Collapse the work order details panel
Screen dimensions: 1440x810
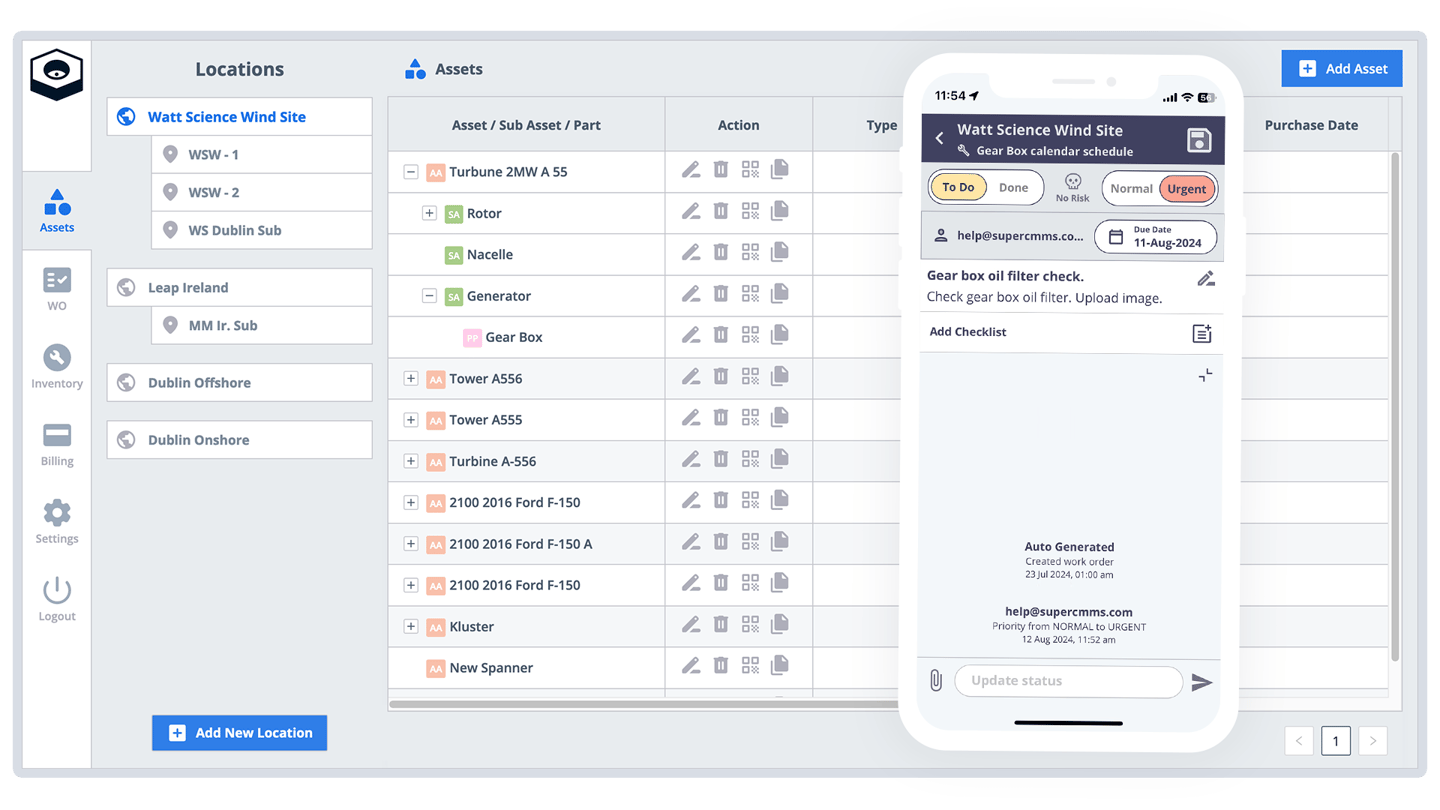click(1205, 375)
